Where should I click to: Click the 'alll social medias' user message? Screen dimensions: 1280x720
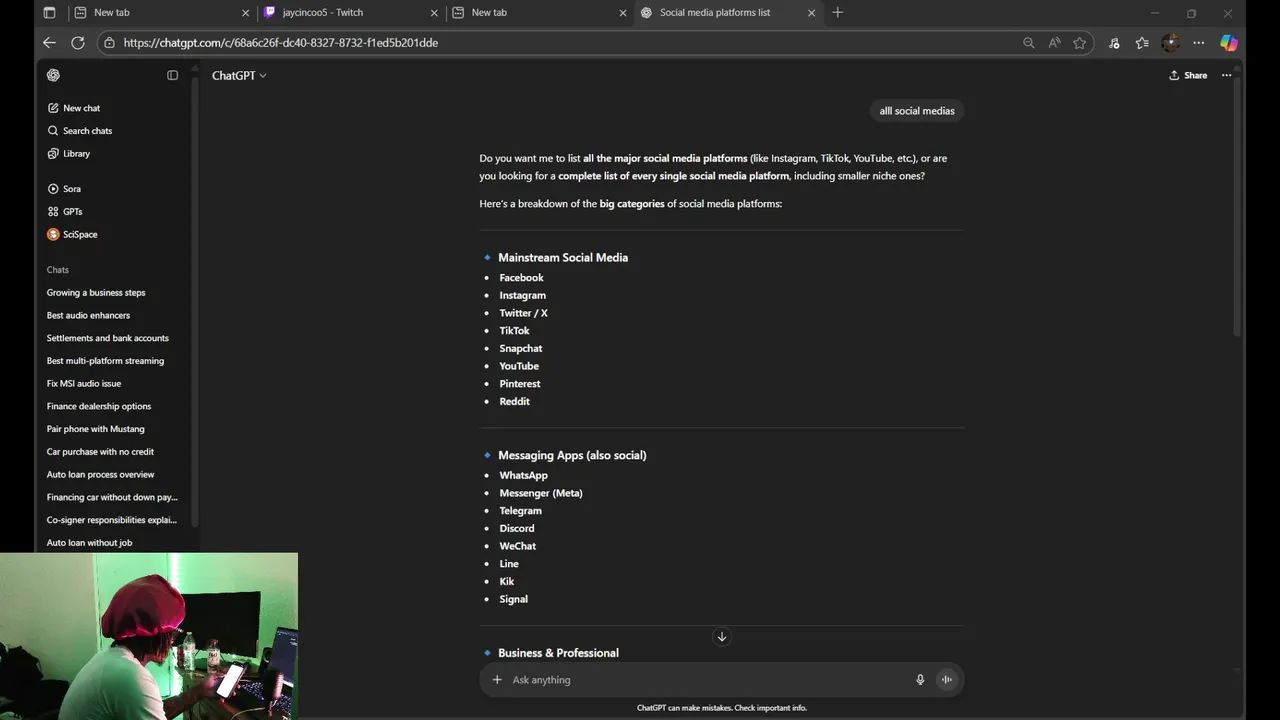(x=917, y=111)
